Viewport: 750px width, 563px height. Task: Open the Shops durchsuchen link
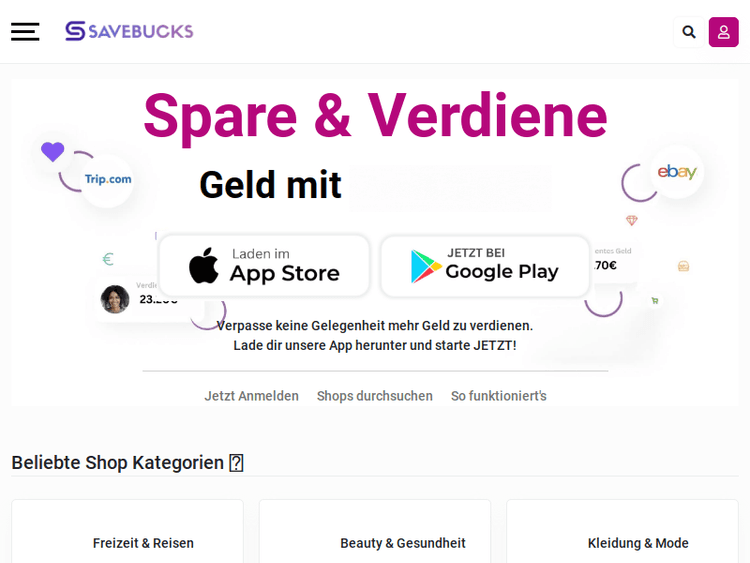coord(375,396)
